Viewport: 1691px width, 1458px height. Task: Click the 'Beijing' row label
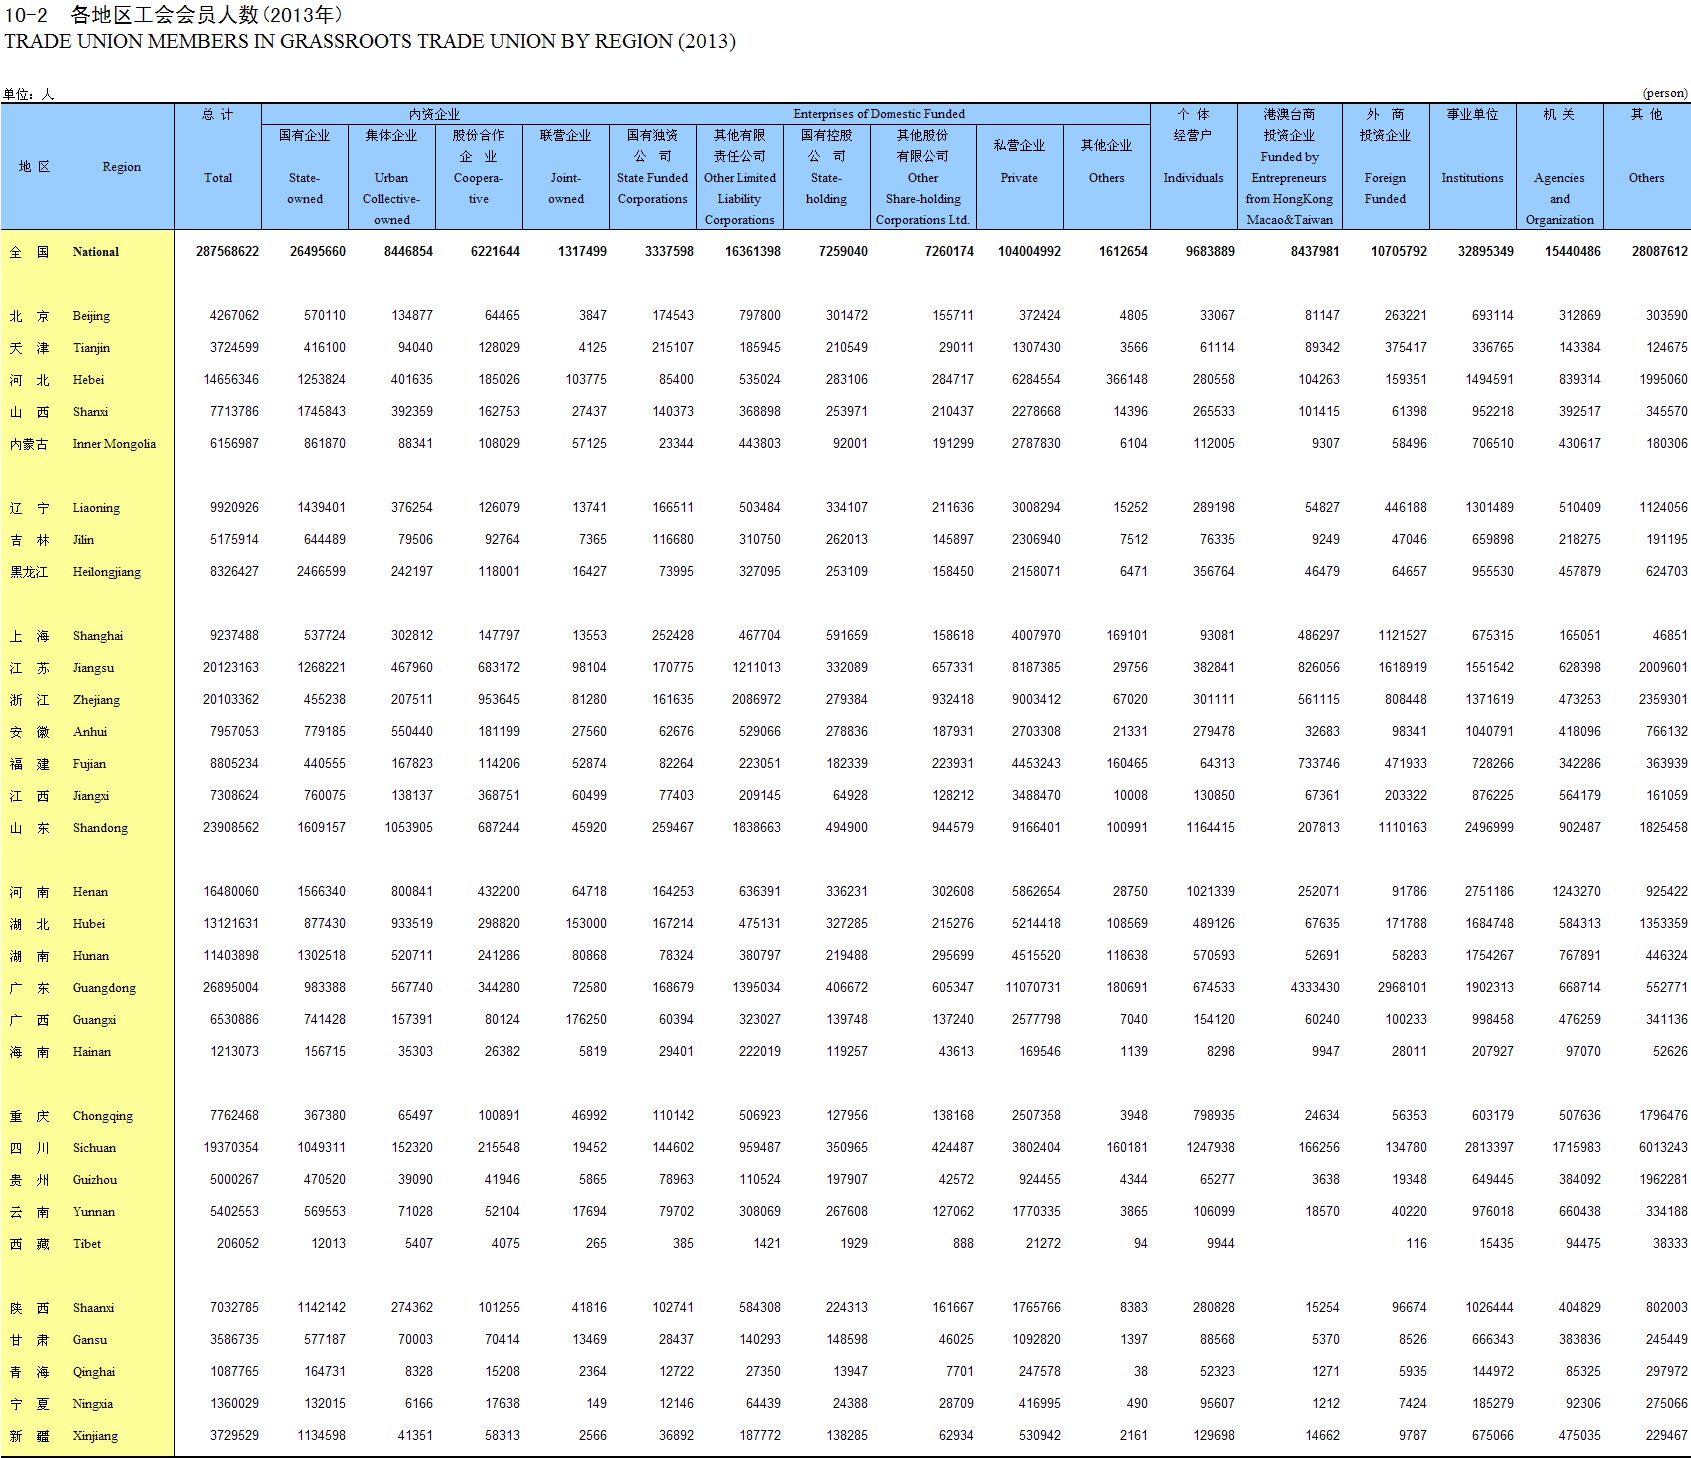91,316
